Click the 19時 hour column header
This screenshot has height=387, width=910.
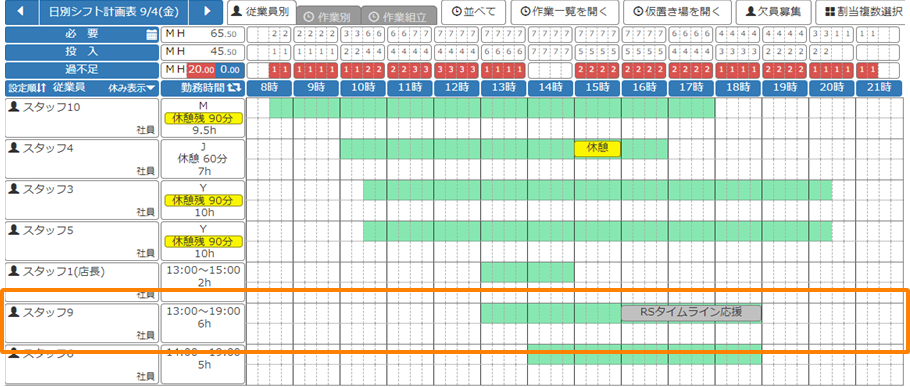tap(785, 88)
